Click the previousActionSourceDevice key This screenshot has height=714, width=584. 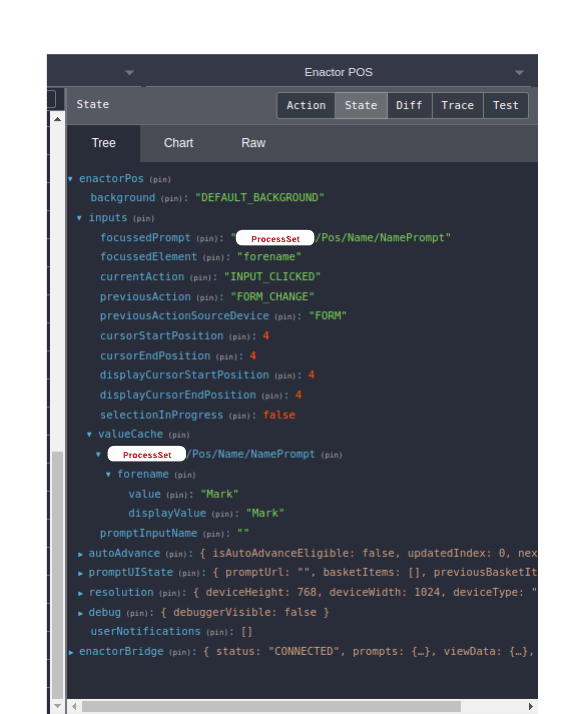[x=184, y=316]
